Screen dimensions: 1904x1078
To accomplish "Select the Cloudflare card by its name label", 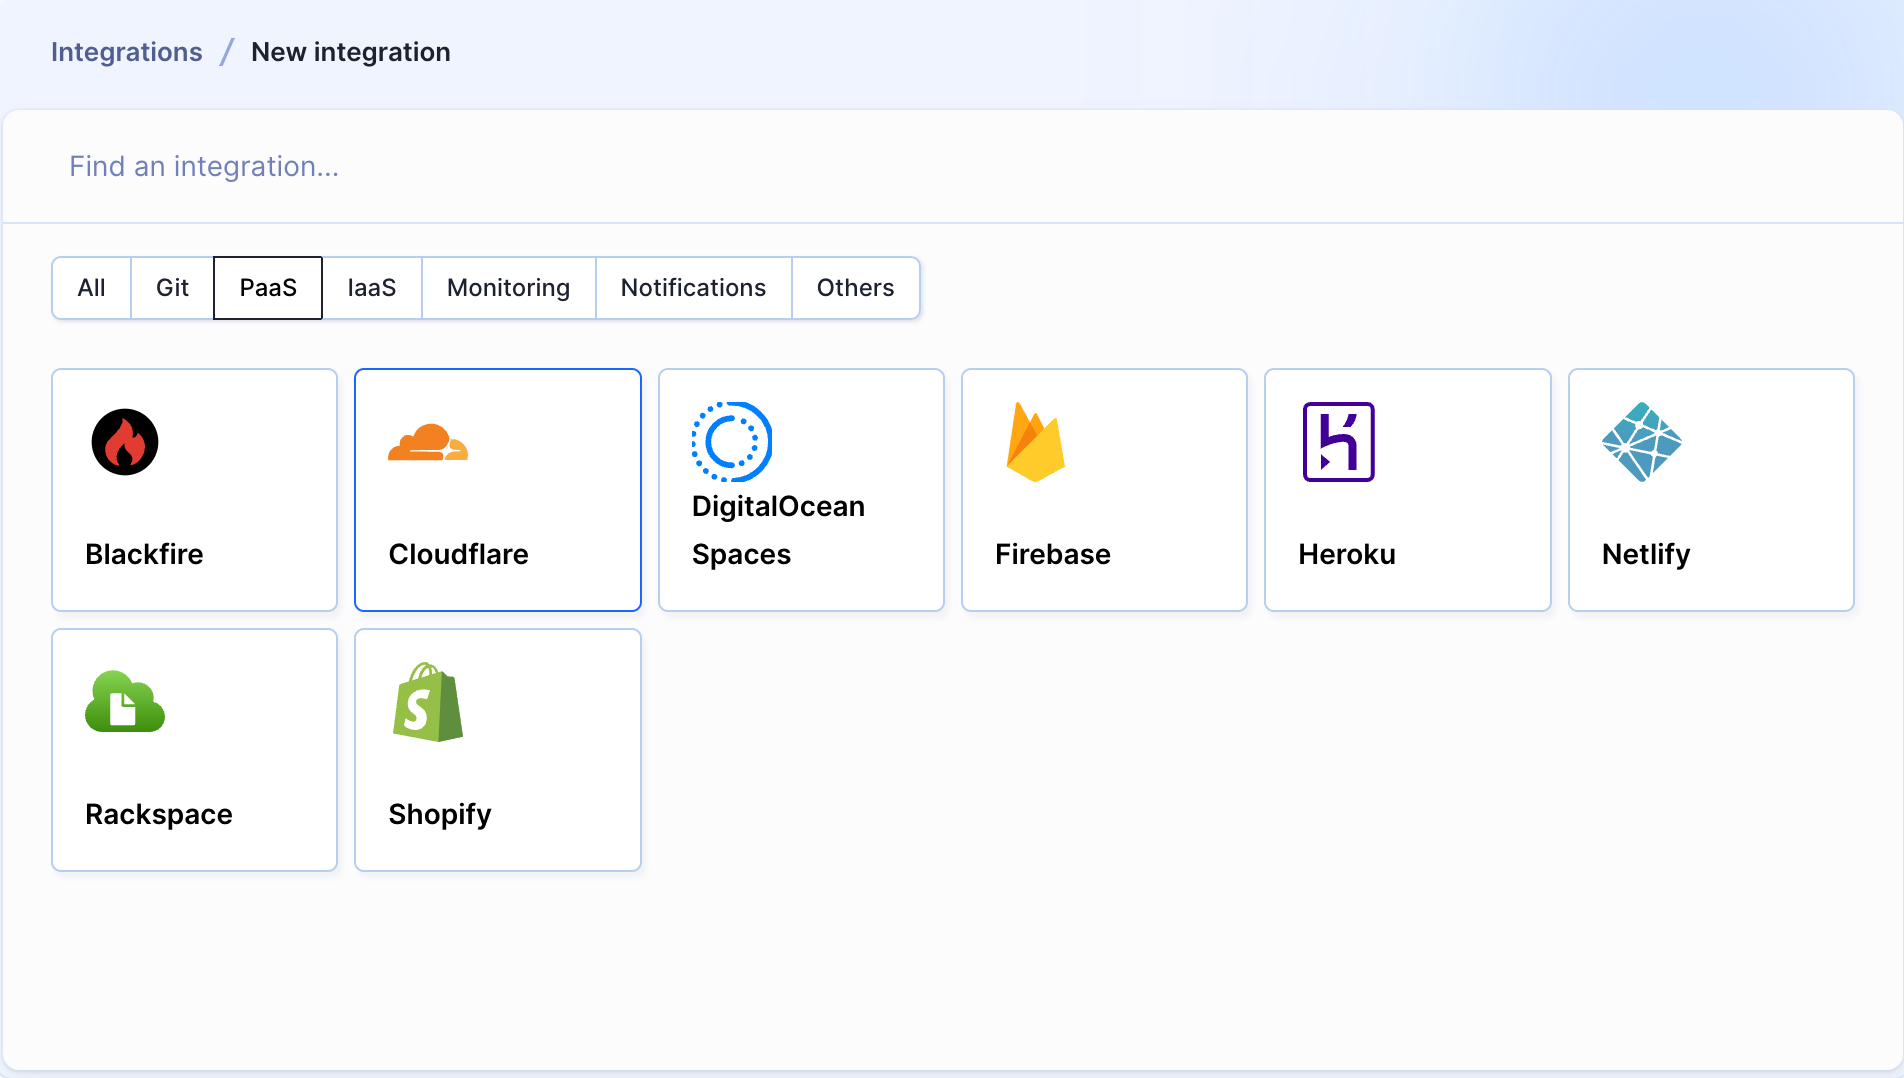I will click(x=459, y=554).
